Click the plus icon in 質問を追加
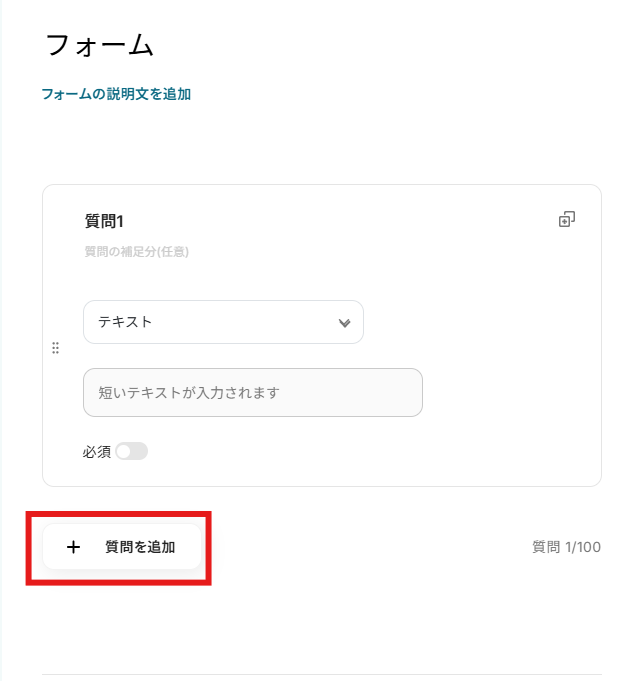This screenshot has height=681, width=633. click(x=73, y=547)
